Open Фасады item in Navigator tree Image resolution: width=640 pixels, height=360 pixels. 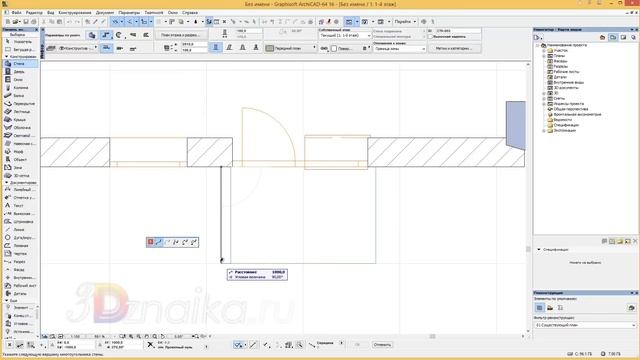pyautogui.click(x=560, y=61)
